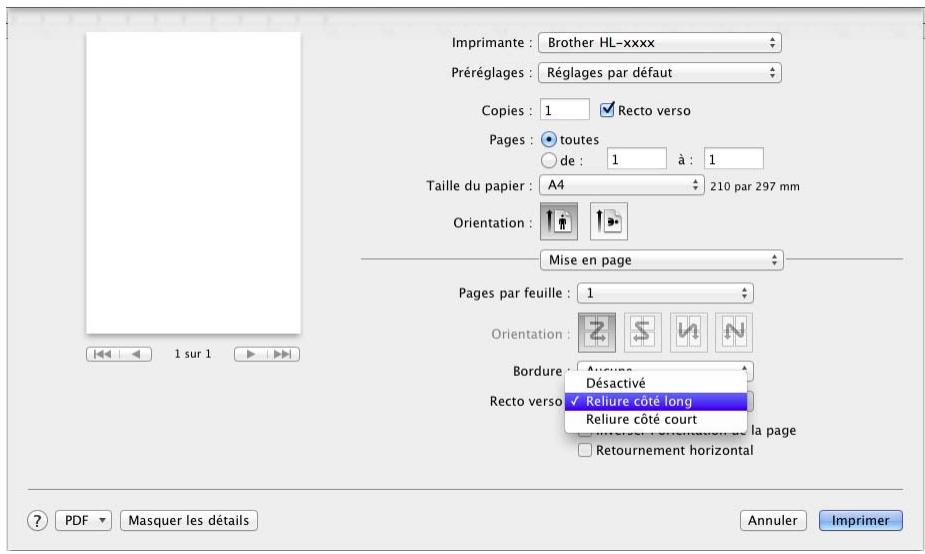Select the 'de' page range radio button
The width and height of the screenshot is (925, 554).
click(549, 160)
